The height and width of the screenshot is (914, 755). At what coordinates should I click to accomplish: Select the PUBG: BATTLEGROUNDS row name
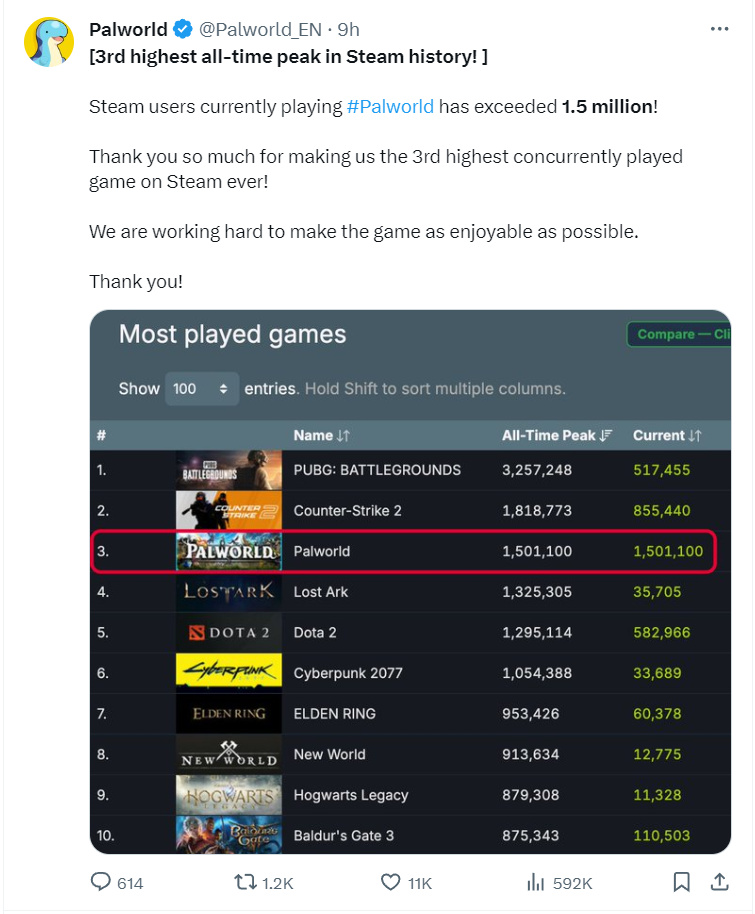[377, 470]
